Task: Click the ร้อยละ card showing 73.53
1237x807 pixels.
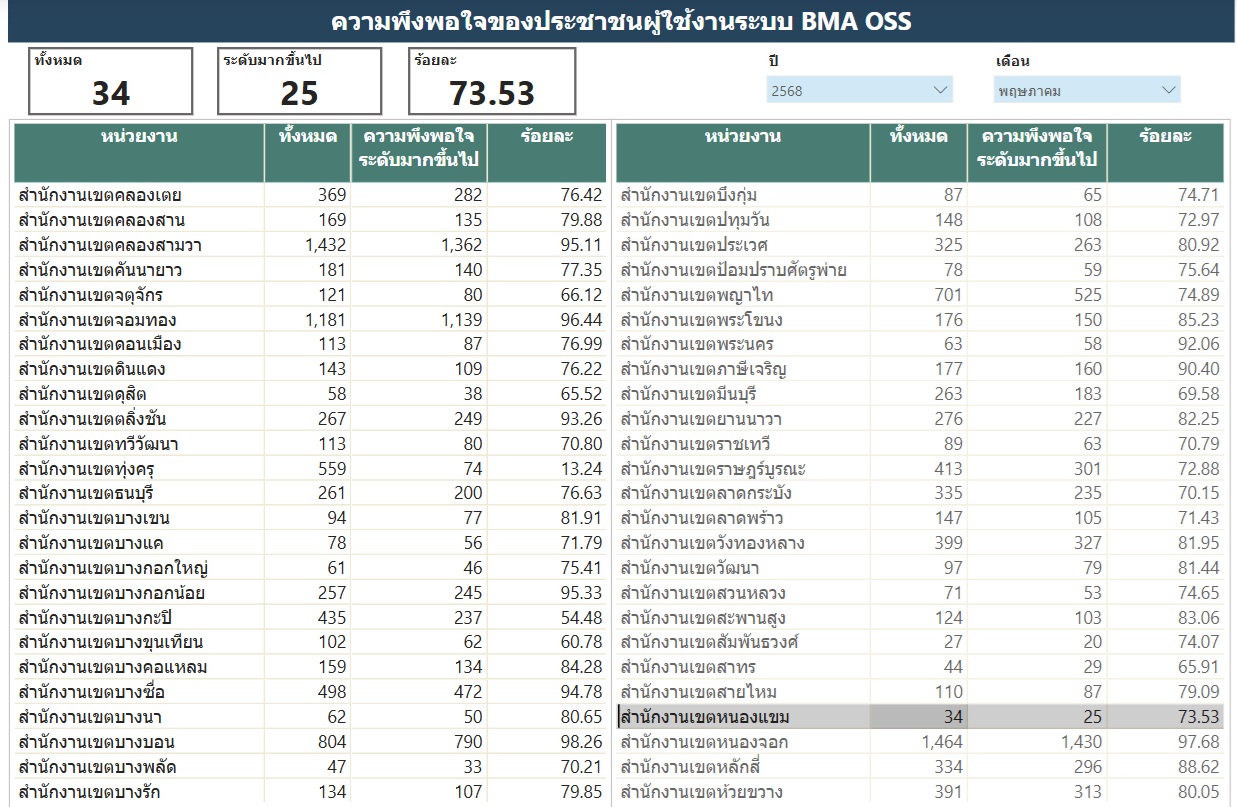Action: (x=491, y=81)
